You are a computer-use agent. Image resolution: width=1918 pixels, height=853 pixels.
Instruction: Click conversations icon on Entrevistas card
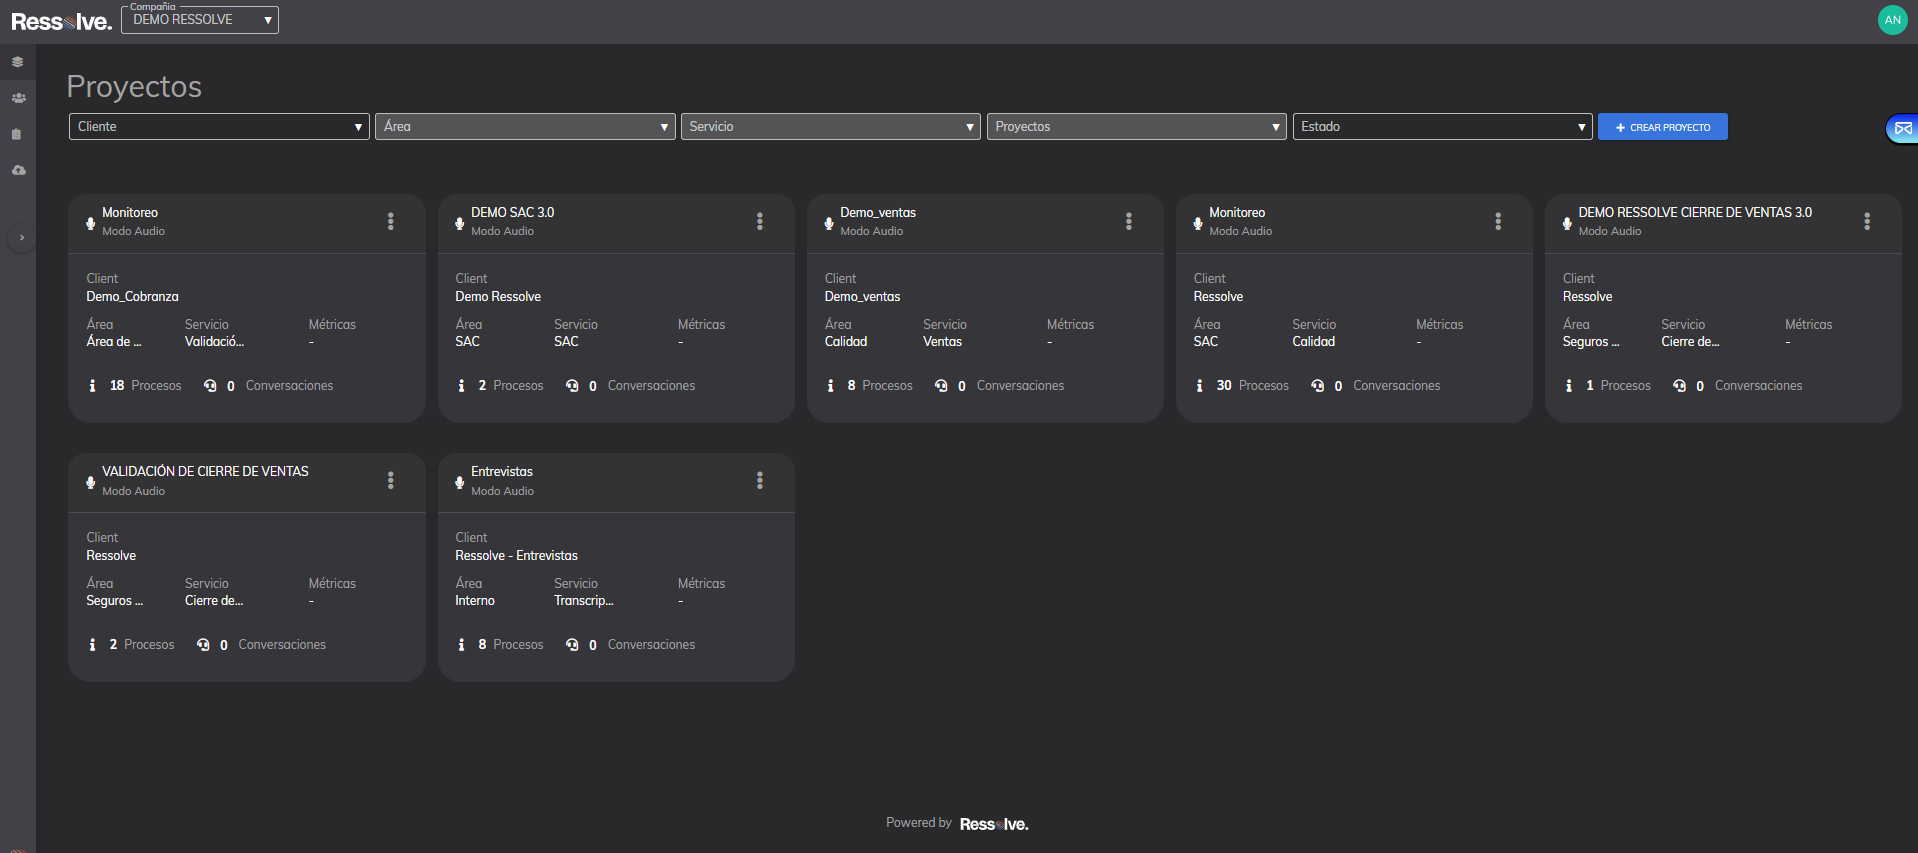pos(572,645)
